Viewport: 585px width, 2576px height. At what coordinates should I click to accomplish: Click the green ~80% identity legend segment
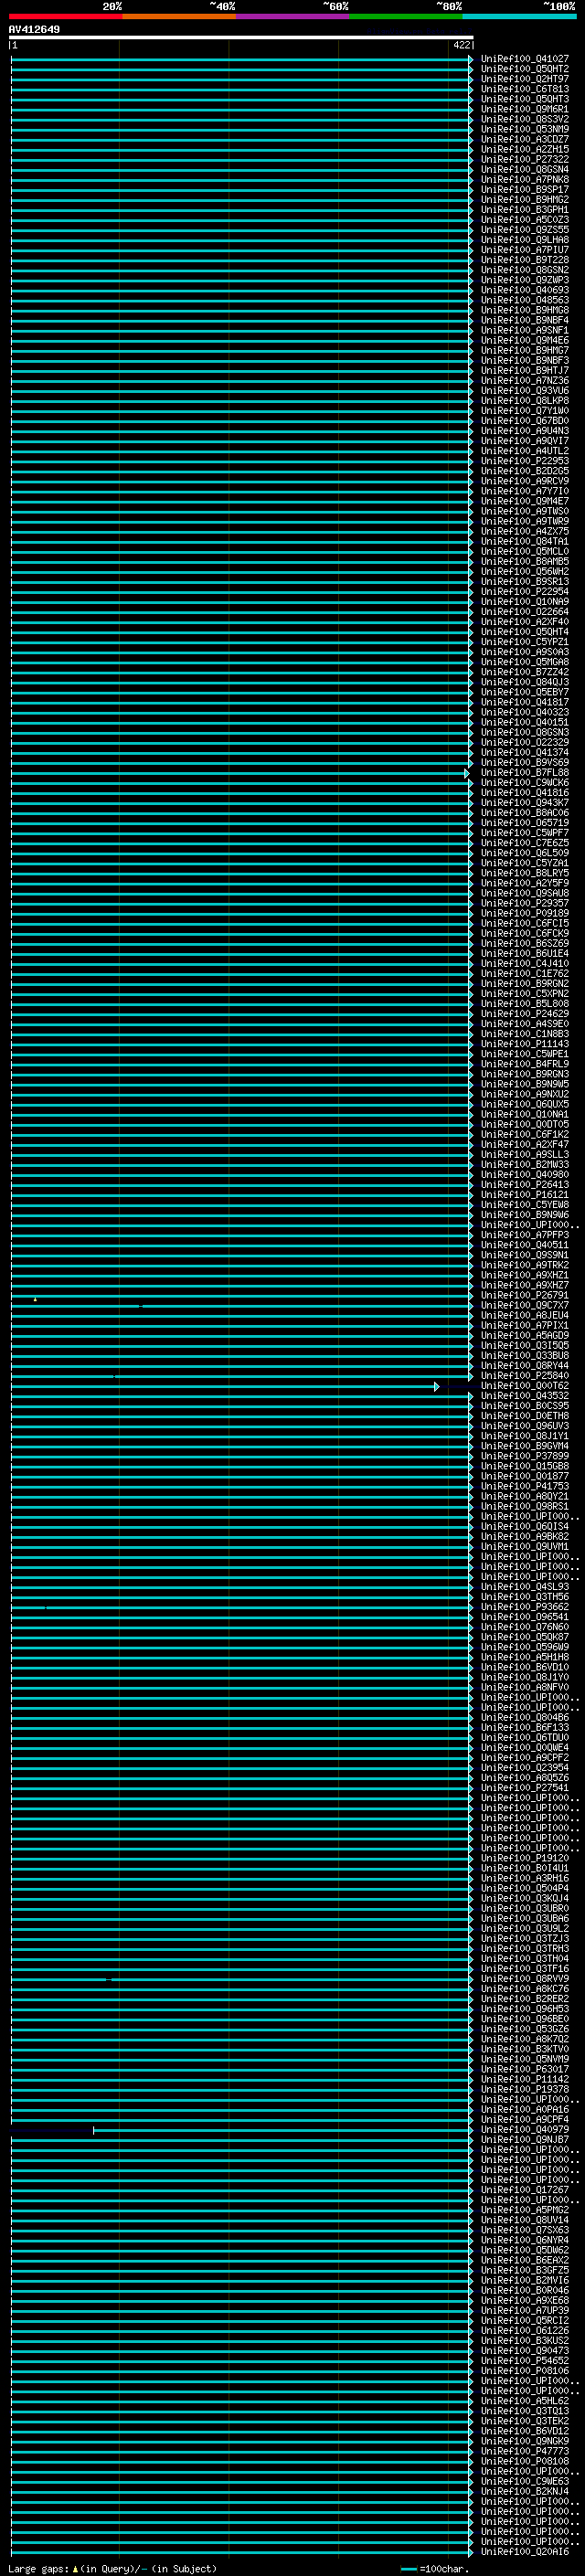(x=406, y=17)
